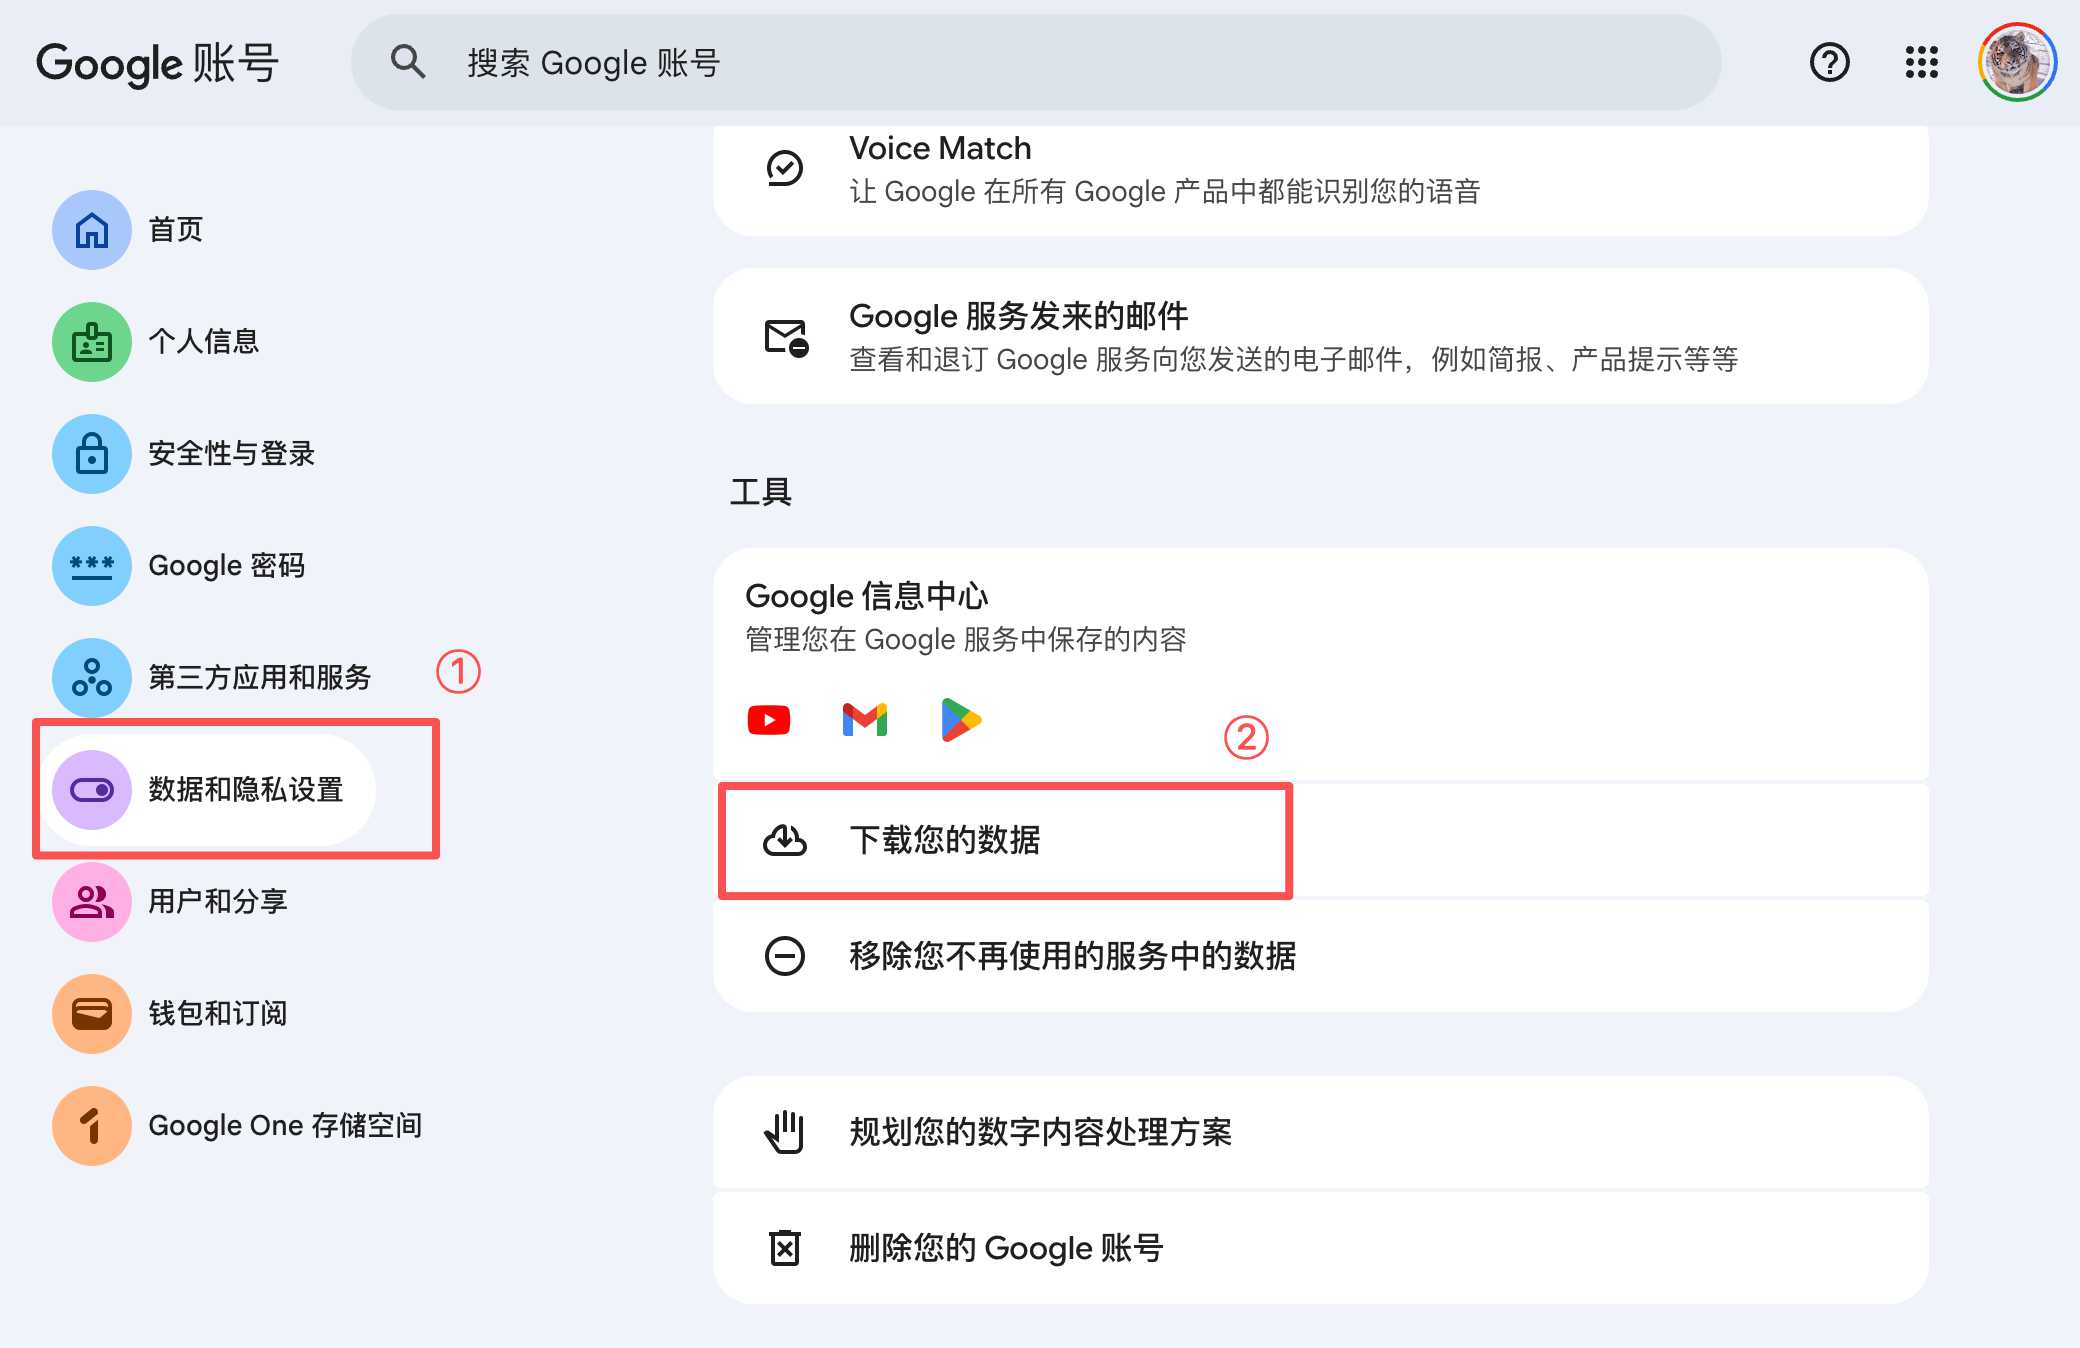This screenshot has height=1348, width=2080.
Task: Click the 个人信息 card icon
Action: (x=91, y=341)
